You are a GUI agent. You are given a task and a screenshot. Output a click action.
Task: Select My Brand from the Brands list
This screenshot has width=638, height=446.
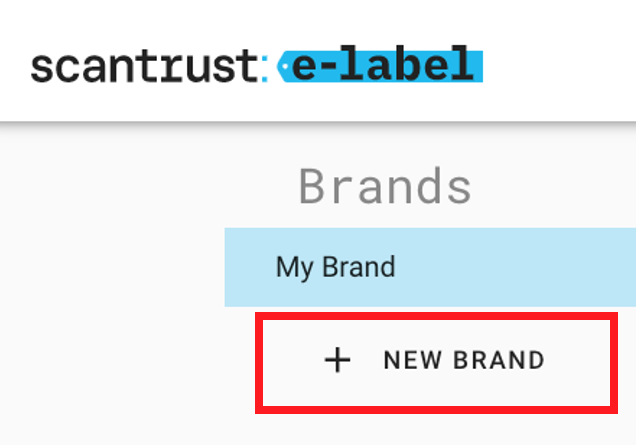pos(336,267)
